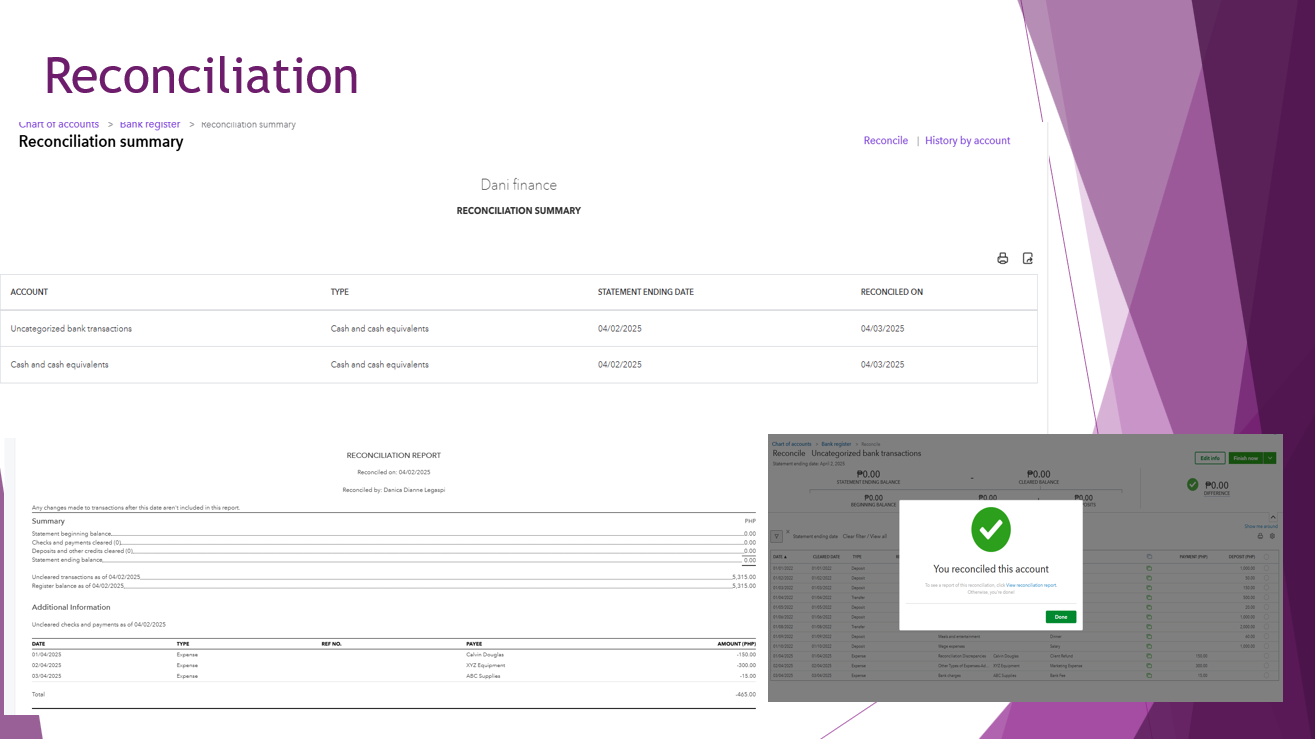Viewport: 1315px width, 739px height.
Task: Select the circle for the 01/02/2022 deposit of 50.00
Action: tap(1268, 578)
